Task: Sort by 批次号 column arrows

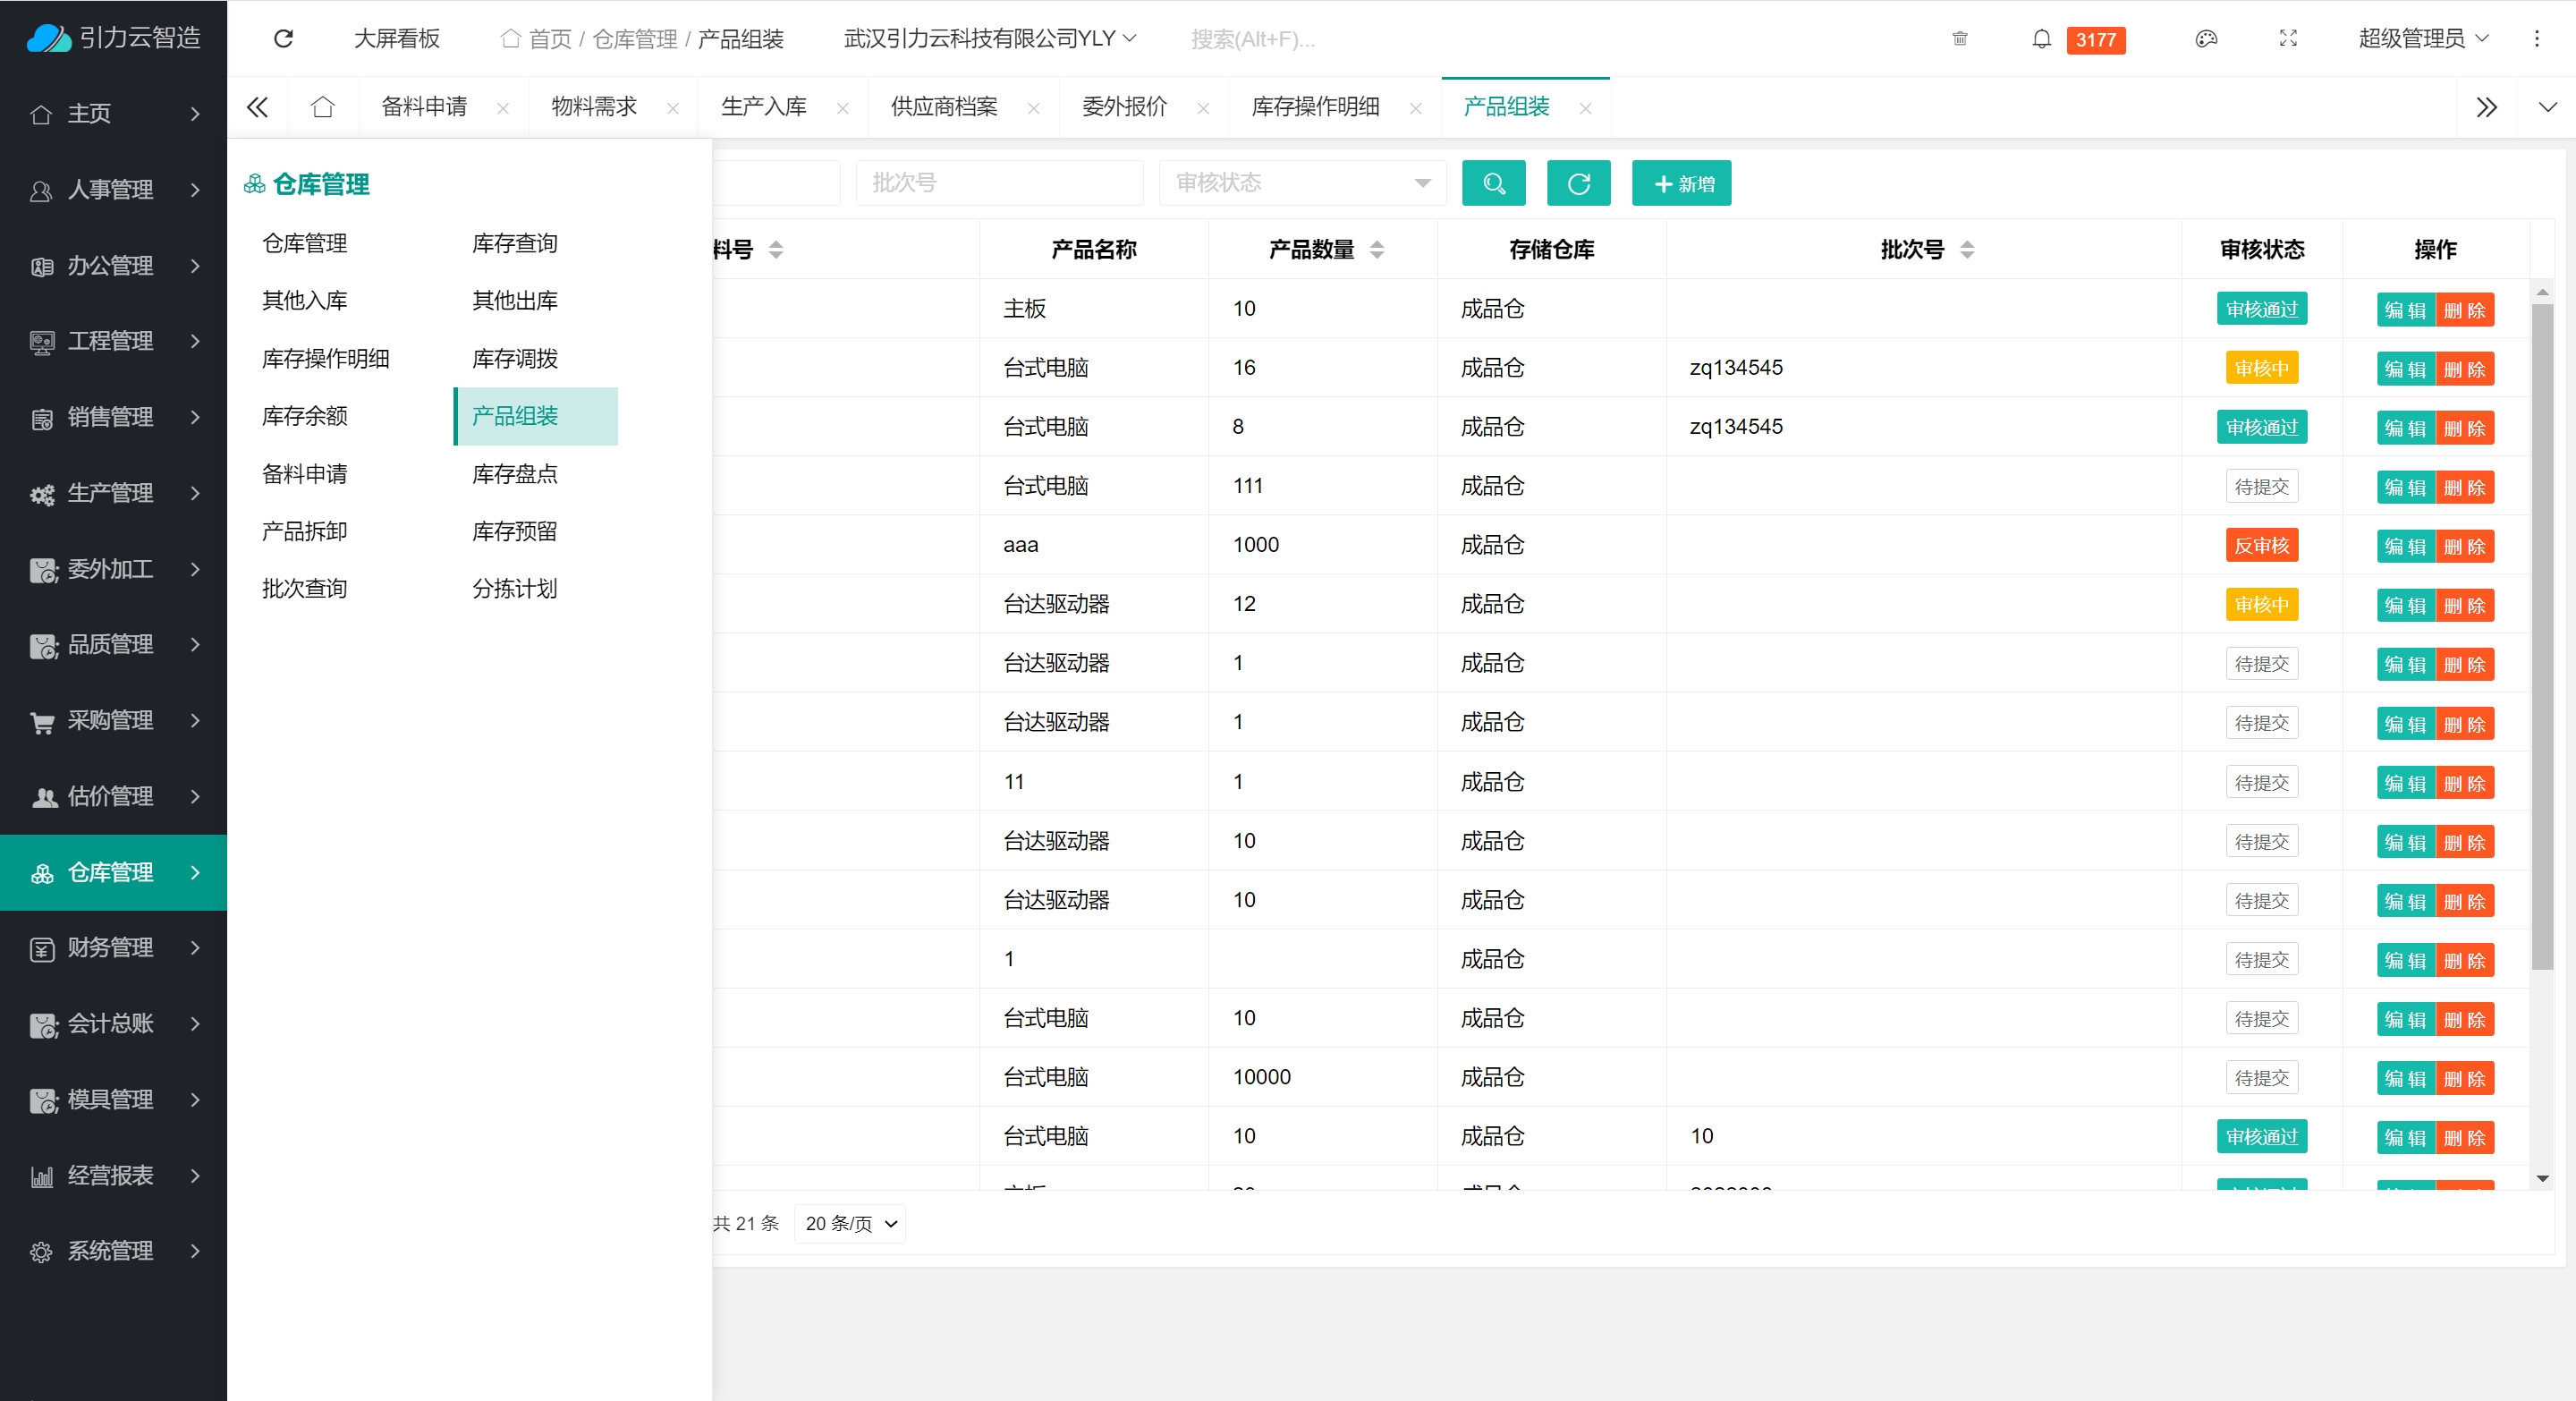Action: click(x=1967, y=249)
